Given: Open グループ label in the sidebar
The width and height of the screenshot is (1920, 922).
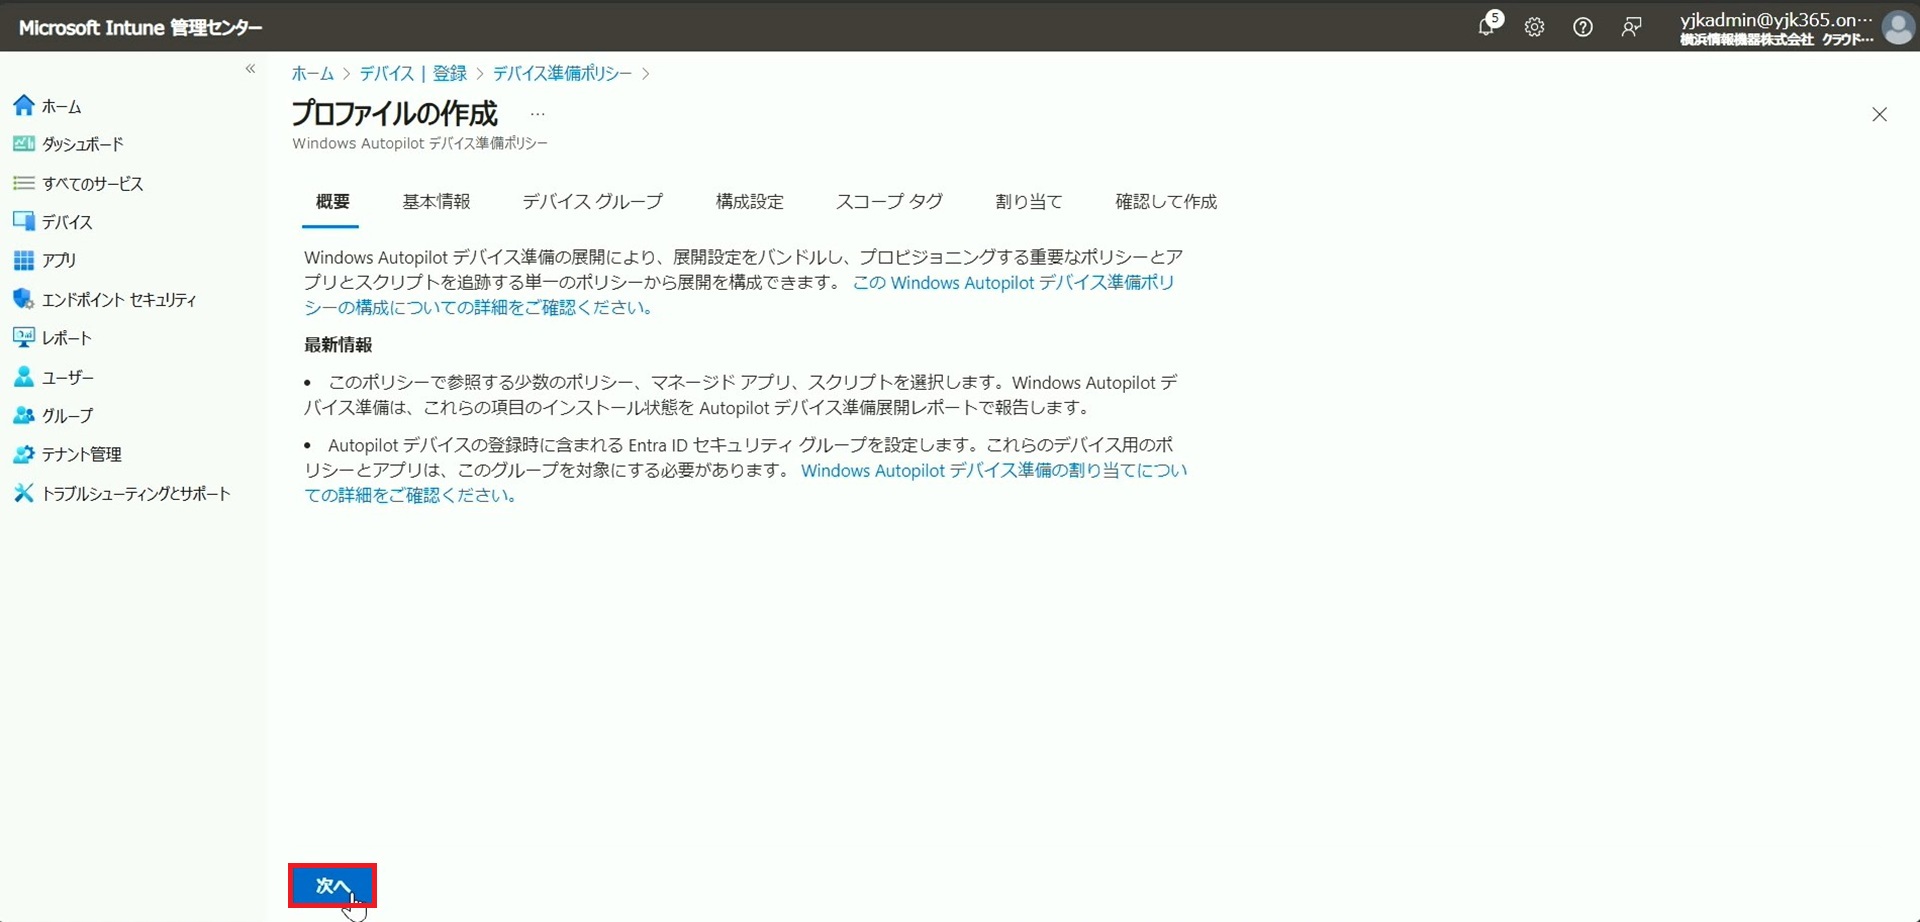Looking at the screenshot, I should pyautogui.click(x=68, y=416).
